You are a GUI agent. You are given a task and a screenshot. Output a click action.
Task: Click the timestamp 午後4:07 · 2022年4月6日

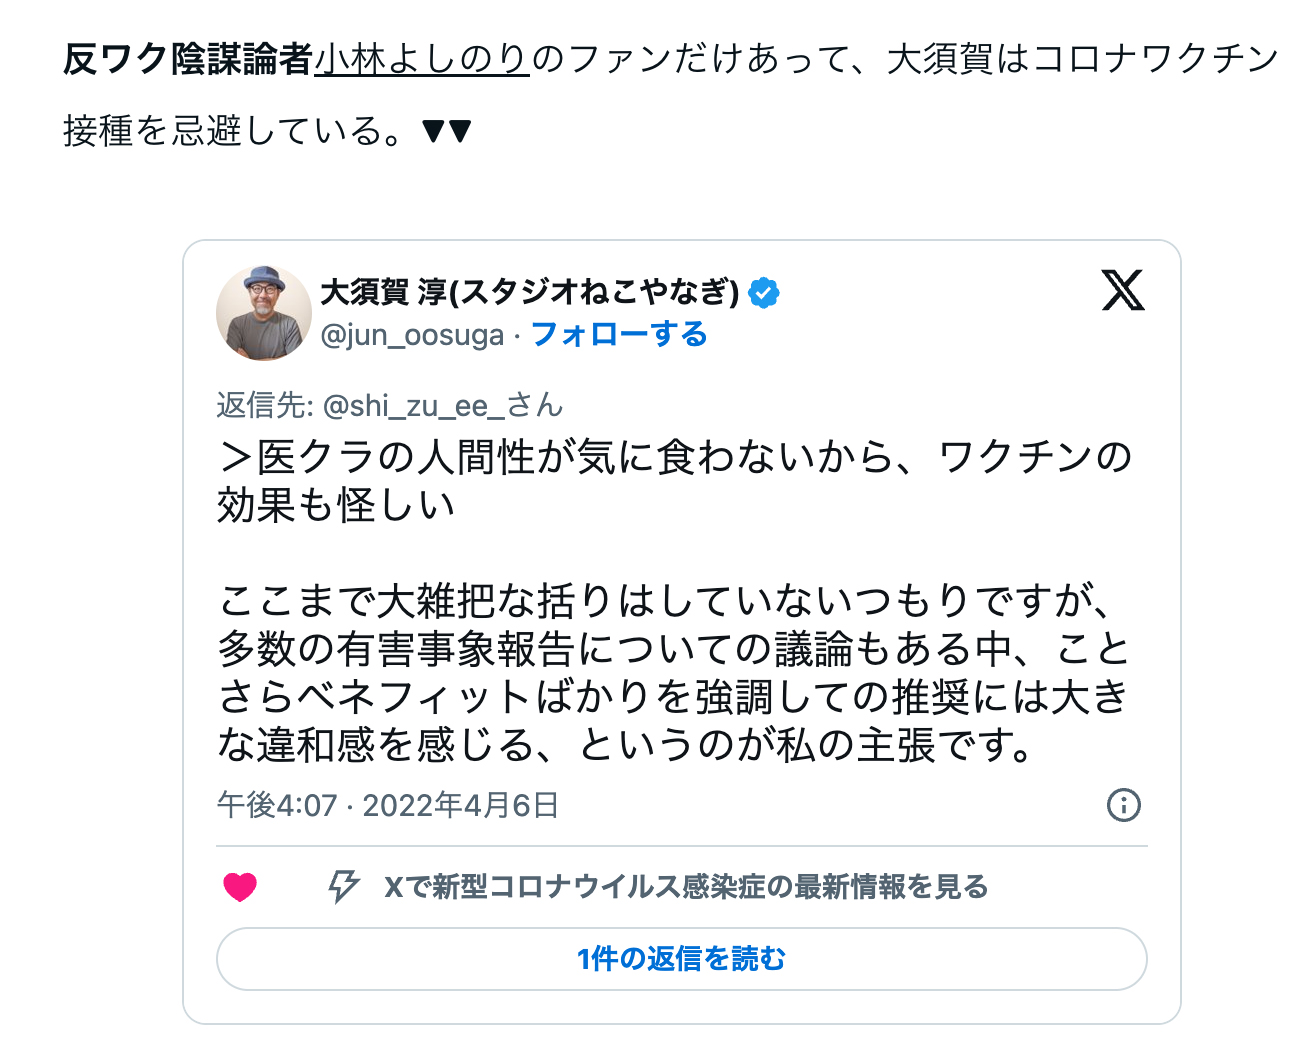[x=388, y=805]
